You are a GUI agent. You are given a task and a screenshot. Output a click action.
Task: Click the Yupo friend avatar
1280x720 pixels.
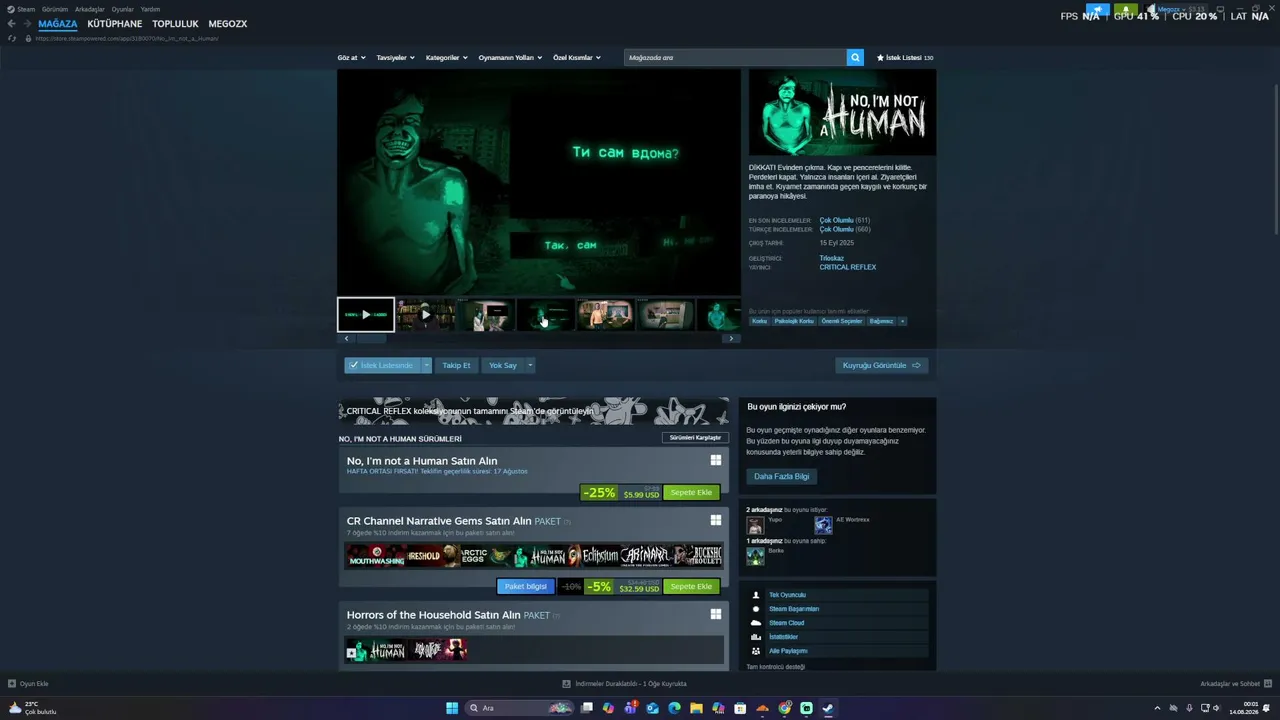click(x=755, y=525)
